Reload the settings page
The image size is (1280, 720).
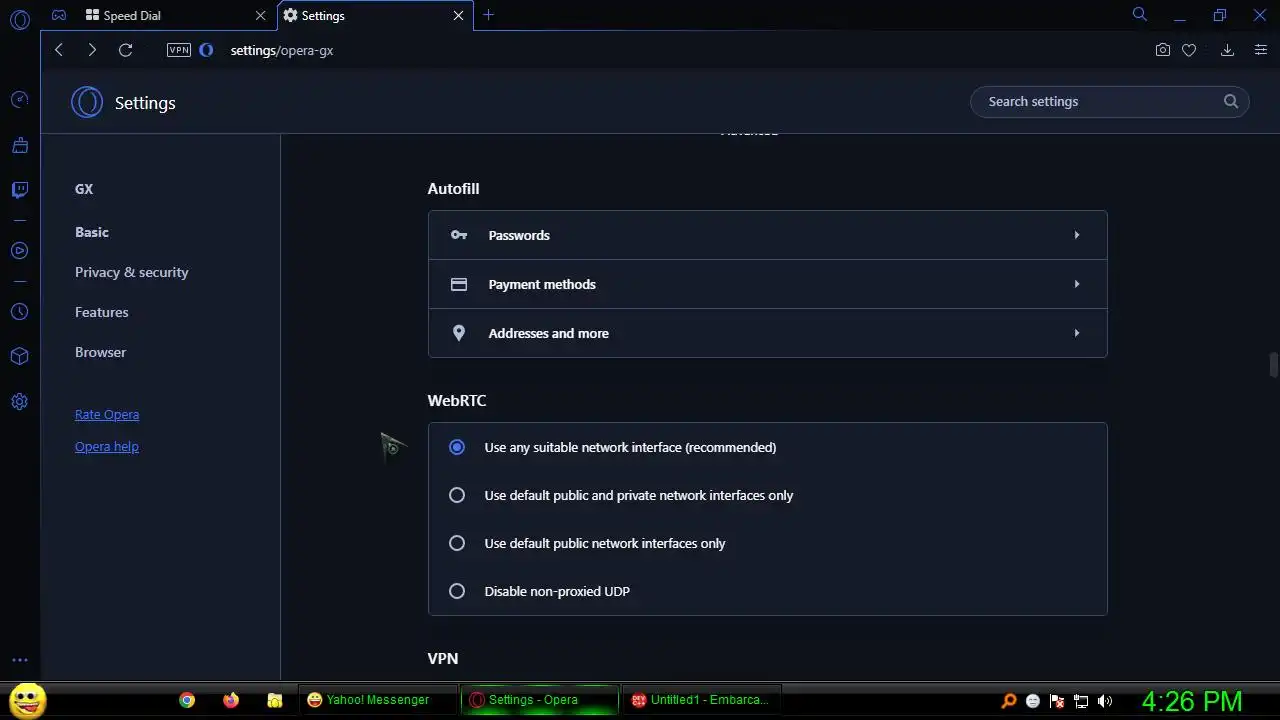coord(125,50)
